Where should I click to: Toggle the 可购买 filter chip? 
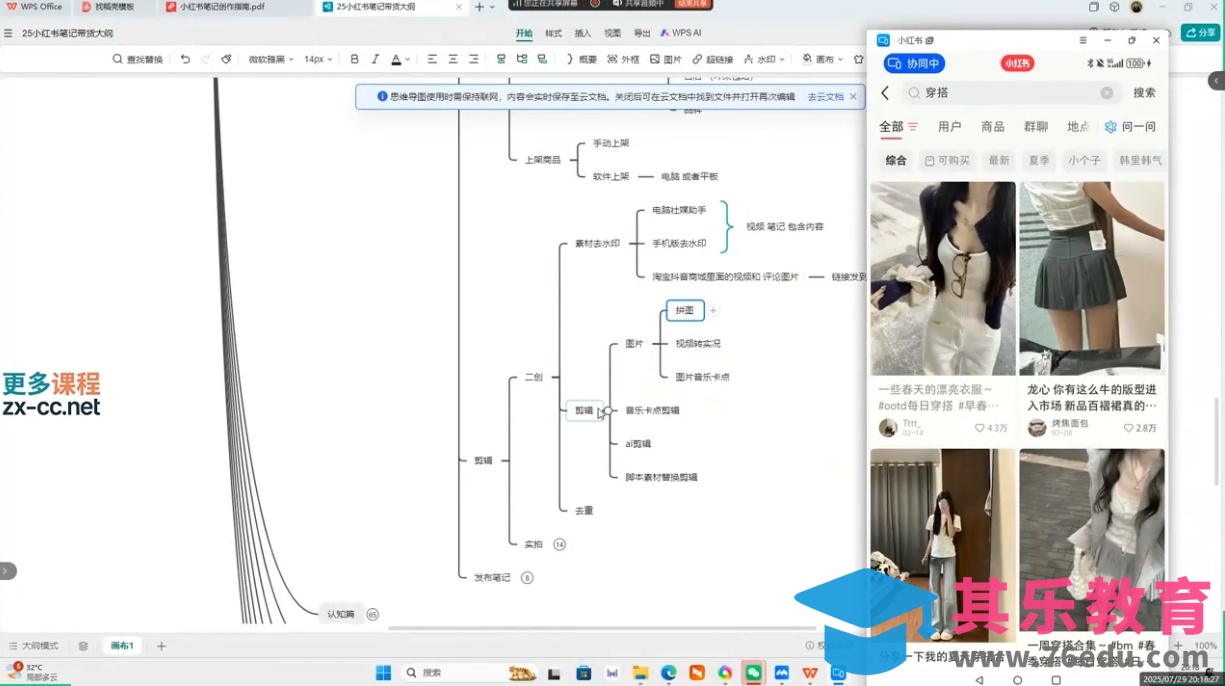tap(947, 160)
